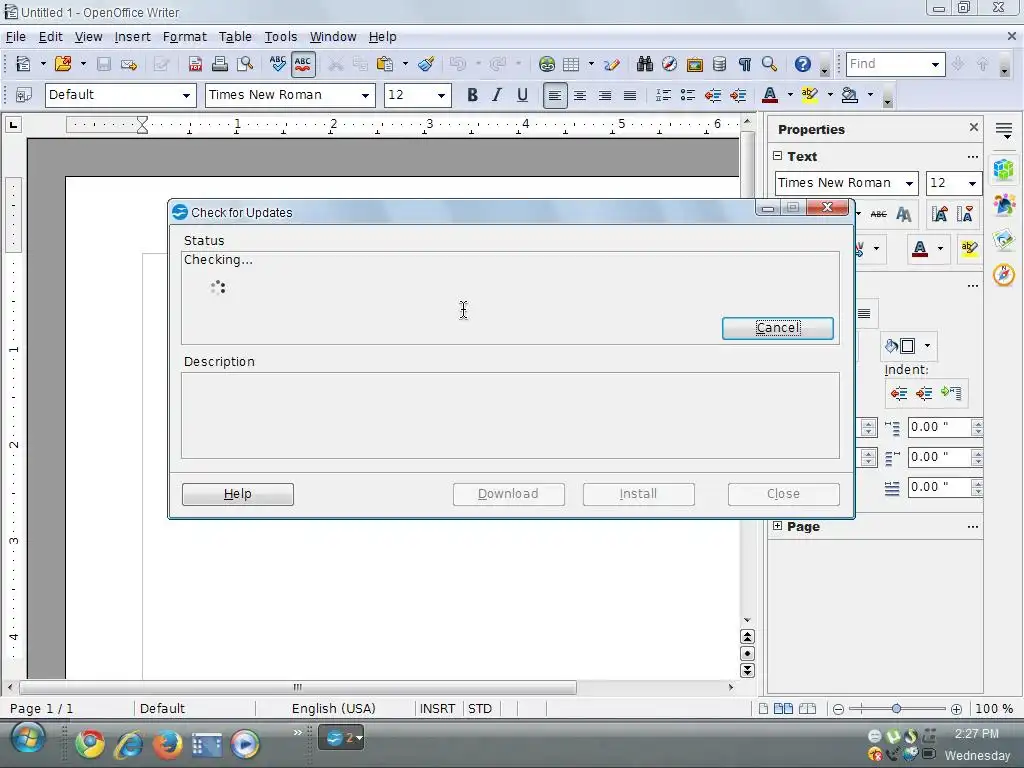
Task: Apply Highlighting color in formatting toolbar
Action: coord(810,95)
